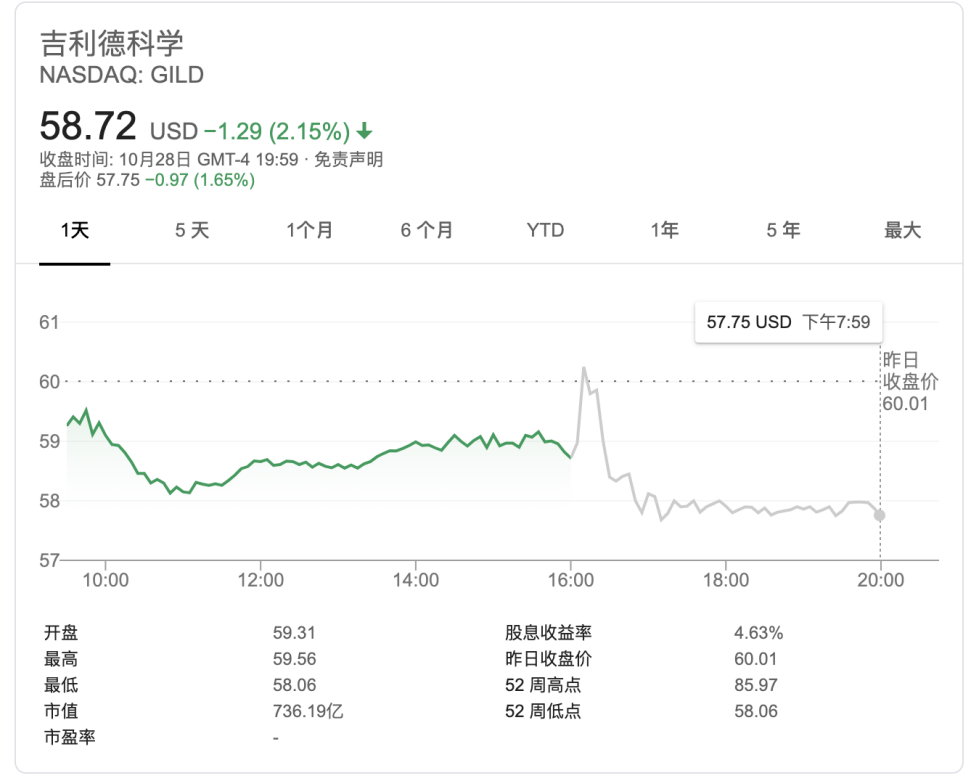The height and width of the screenshot is (781, 971).
Task: Click the after-hours spike peak on chart
Action: pyautogui.click(x=583, y=368)
